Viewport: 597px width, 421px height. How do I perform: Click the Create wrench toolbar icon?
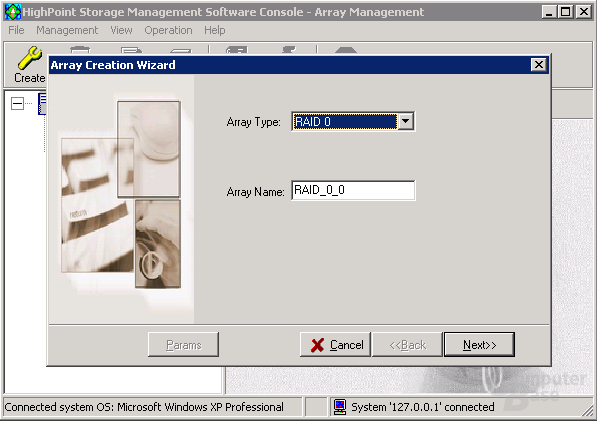[x=29, y=58]
